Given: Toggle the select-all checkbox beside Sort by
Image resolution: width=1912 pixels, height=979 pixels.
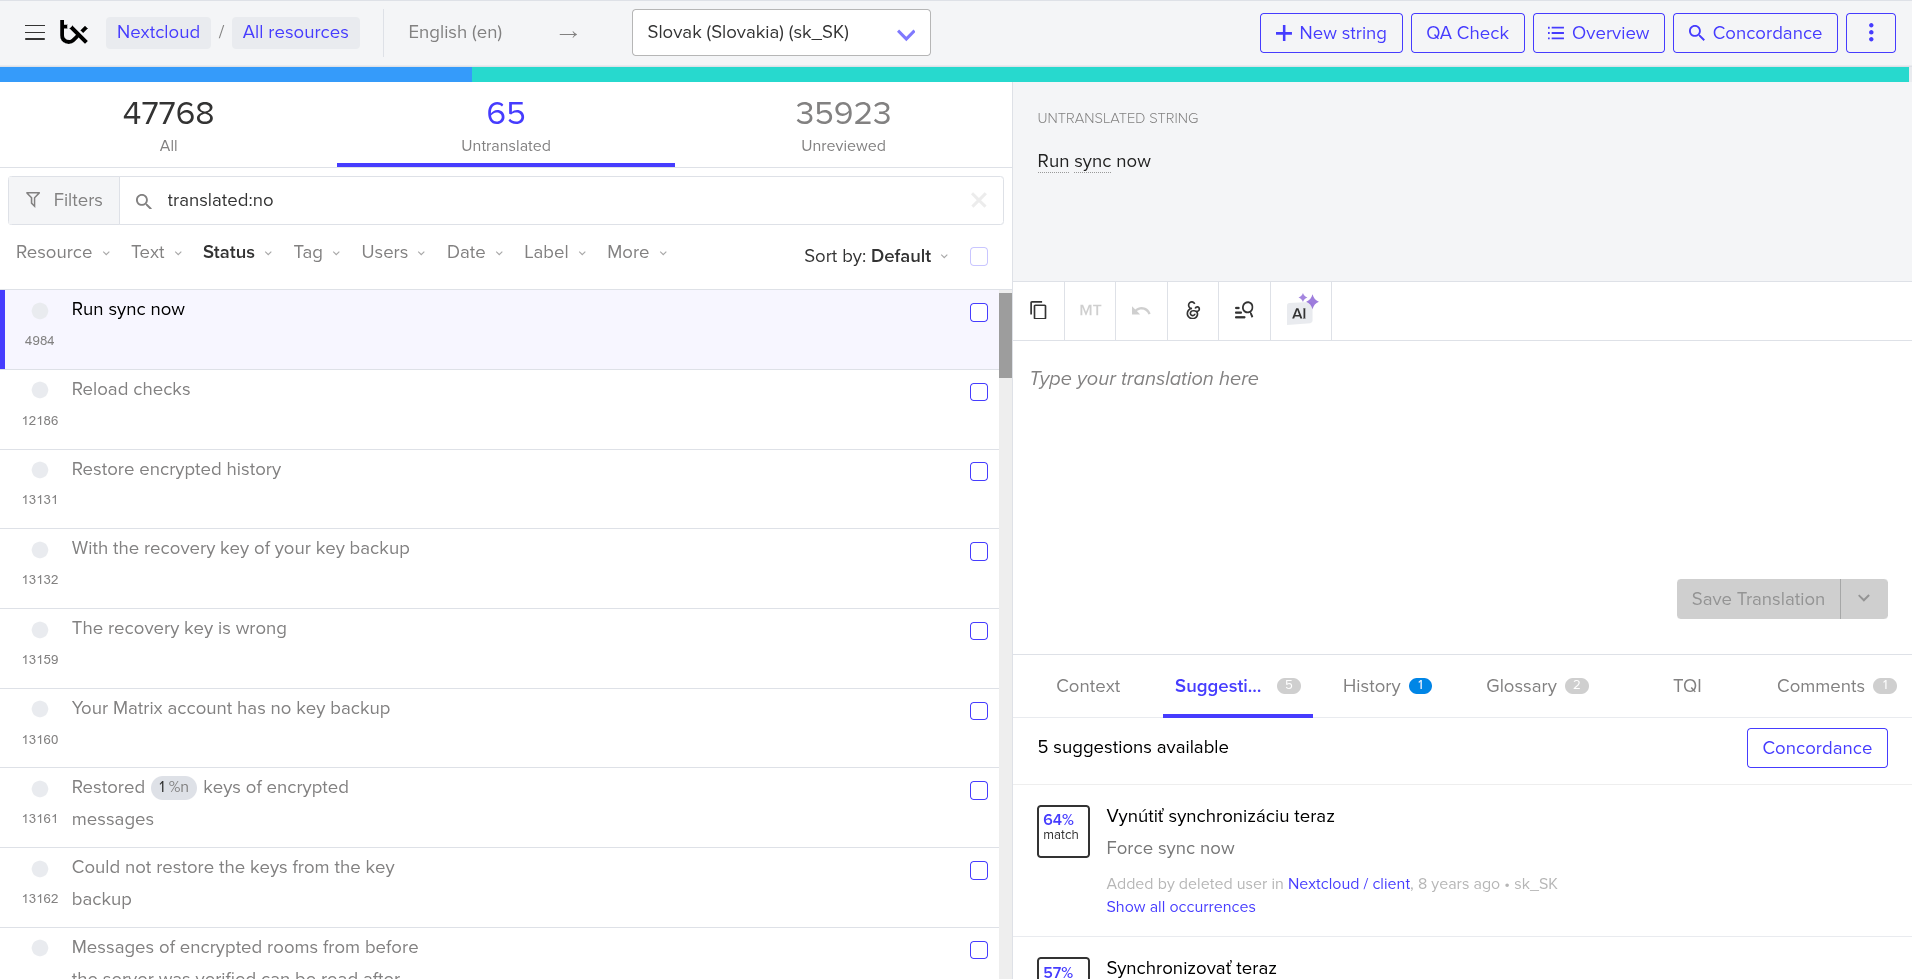Looking at the screenshot, I should [979, 256].
